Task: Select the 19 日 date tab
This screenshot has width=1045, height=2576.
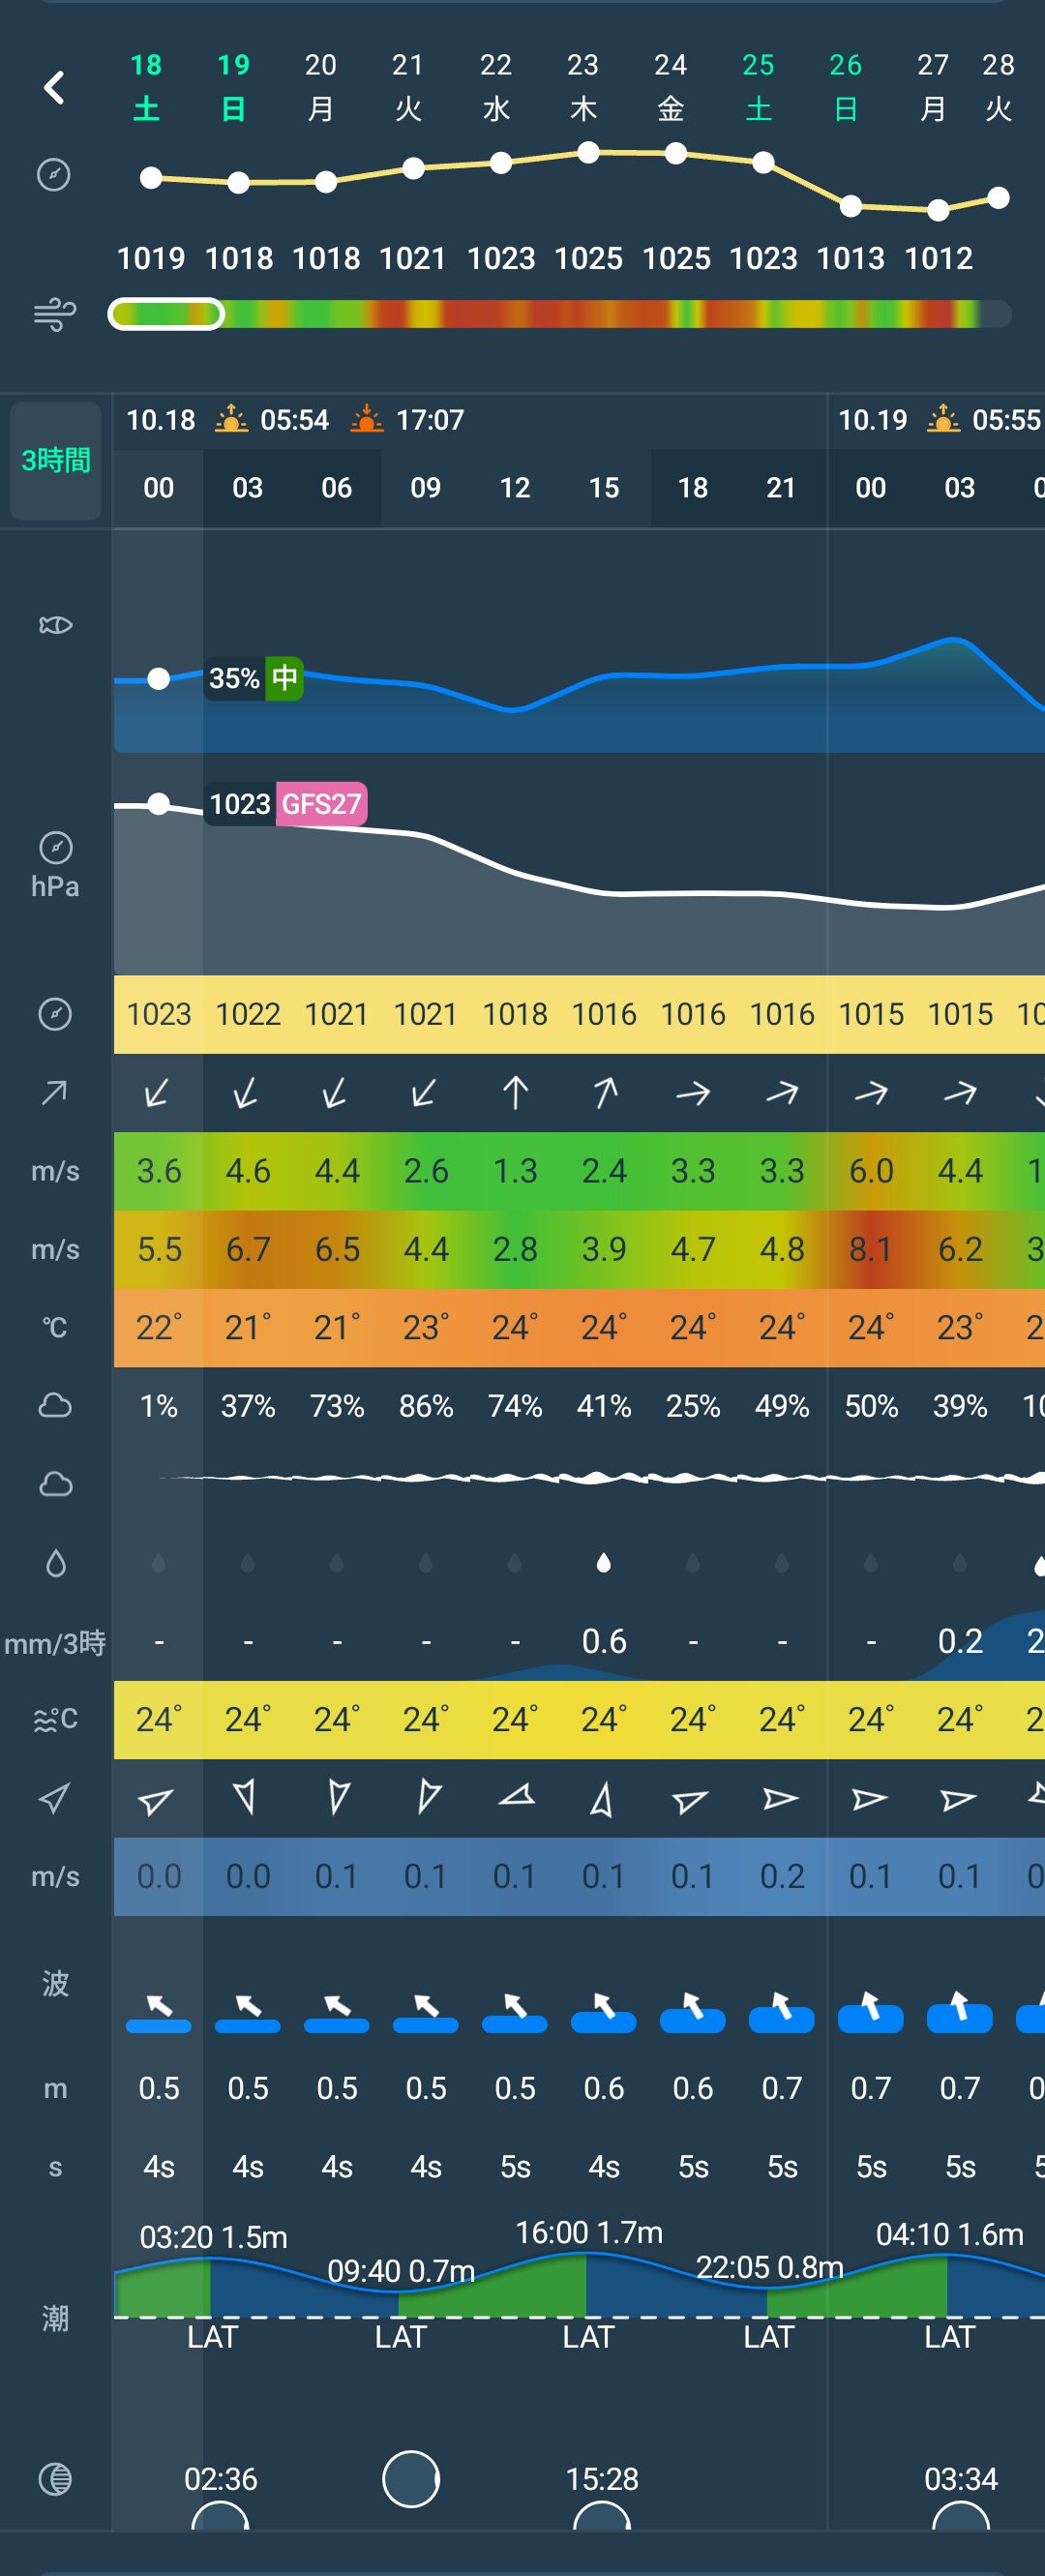Action: click(233, 87)
